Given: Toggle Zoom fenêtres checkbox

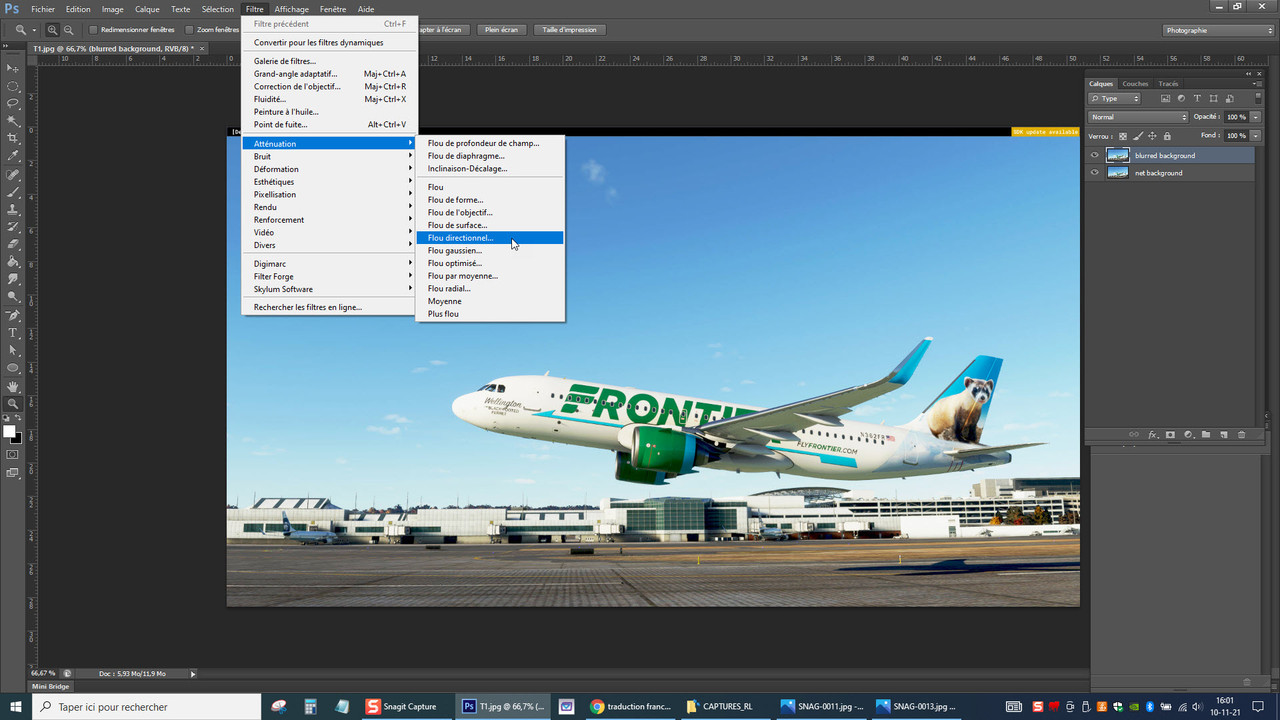Looking at the screenshot, I should tap(189, 30).
